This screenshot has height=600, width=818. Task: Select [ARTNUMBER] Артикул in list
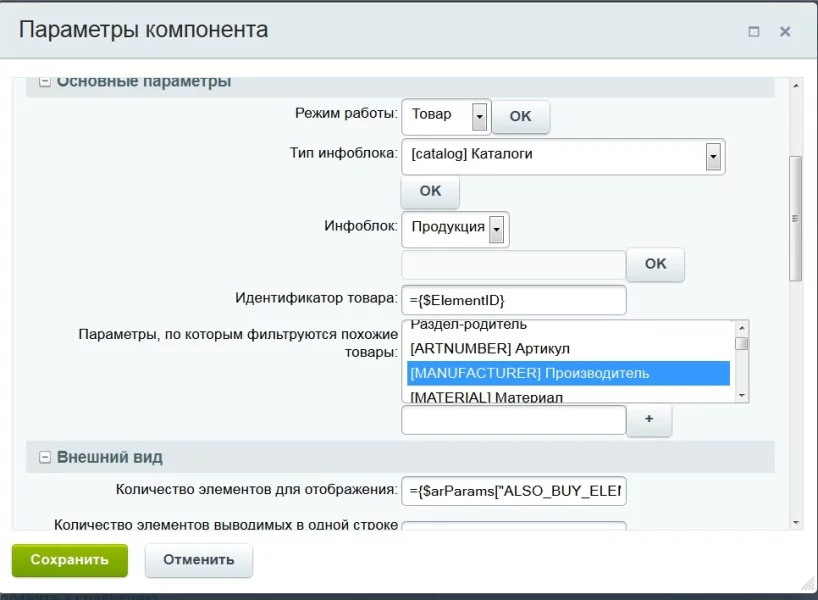[568, 348]
